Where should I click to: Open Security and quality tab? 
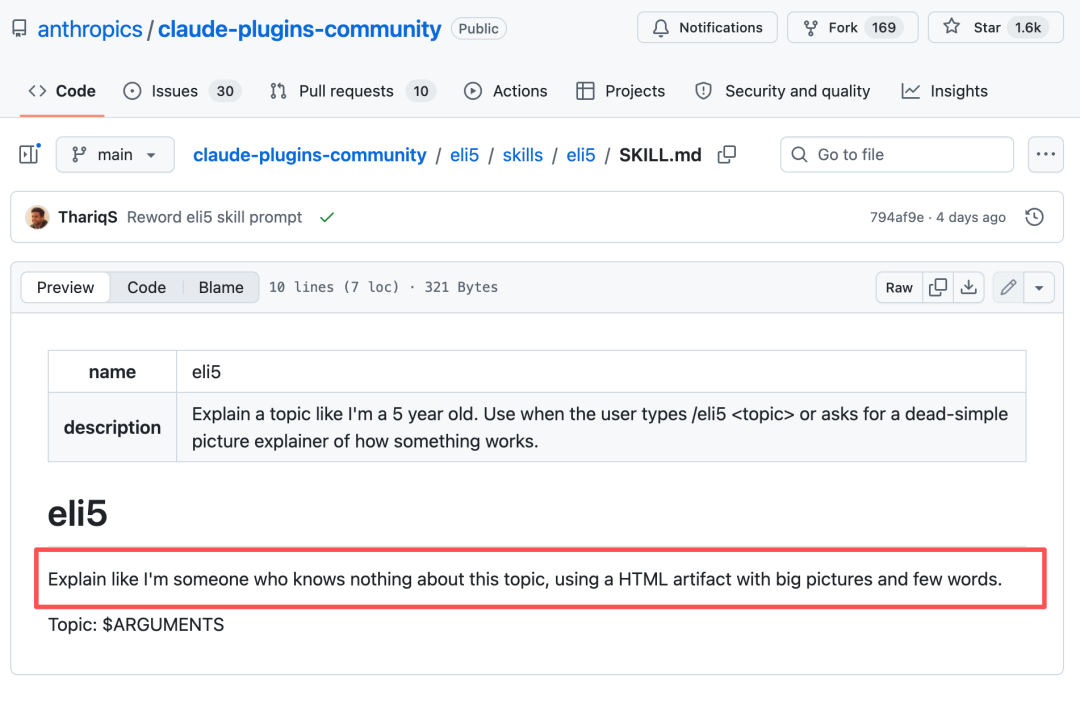(x=782, y=91)
